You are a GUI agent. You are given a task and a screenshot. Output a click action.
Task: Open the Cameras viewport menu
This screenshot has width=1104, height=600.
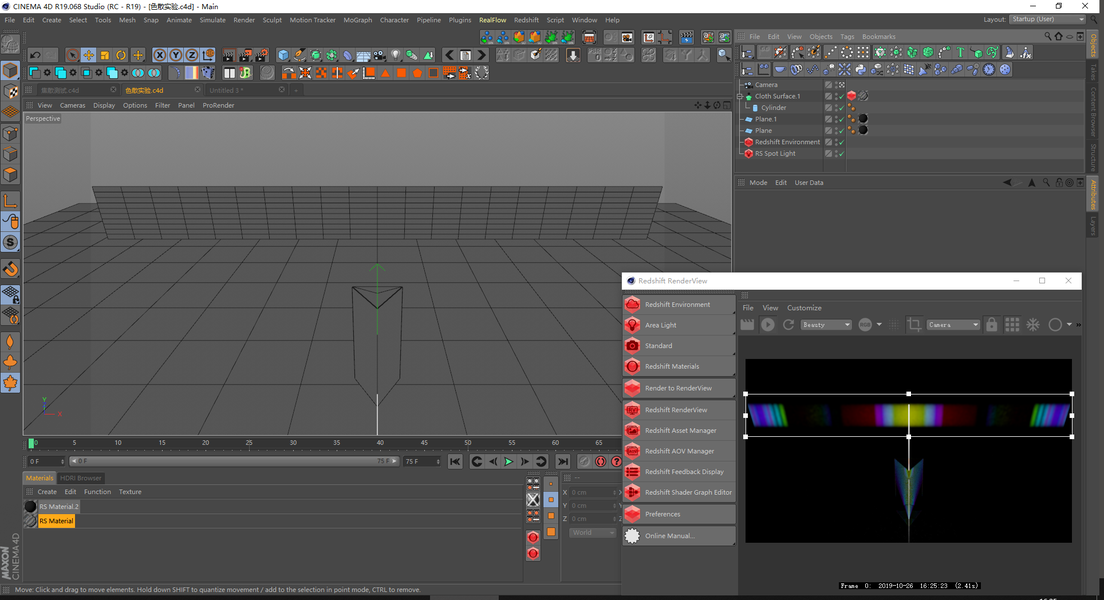[x=73, y=106]
